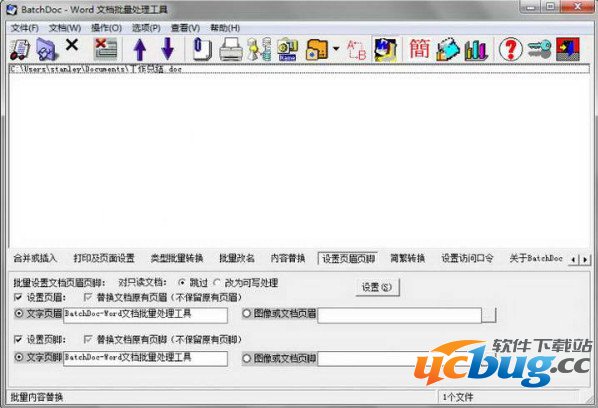Open help with the red question mark icon
598x408 pixels.
click(x=511, y=49)
